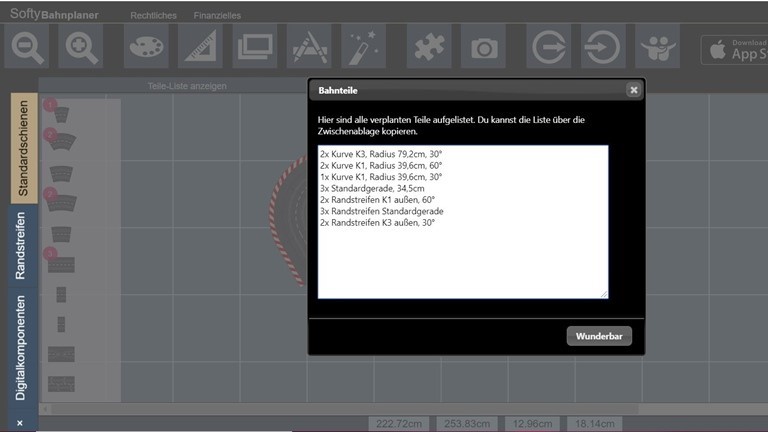Open the color palette tool

point(146,47)
